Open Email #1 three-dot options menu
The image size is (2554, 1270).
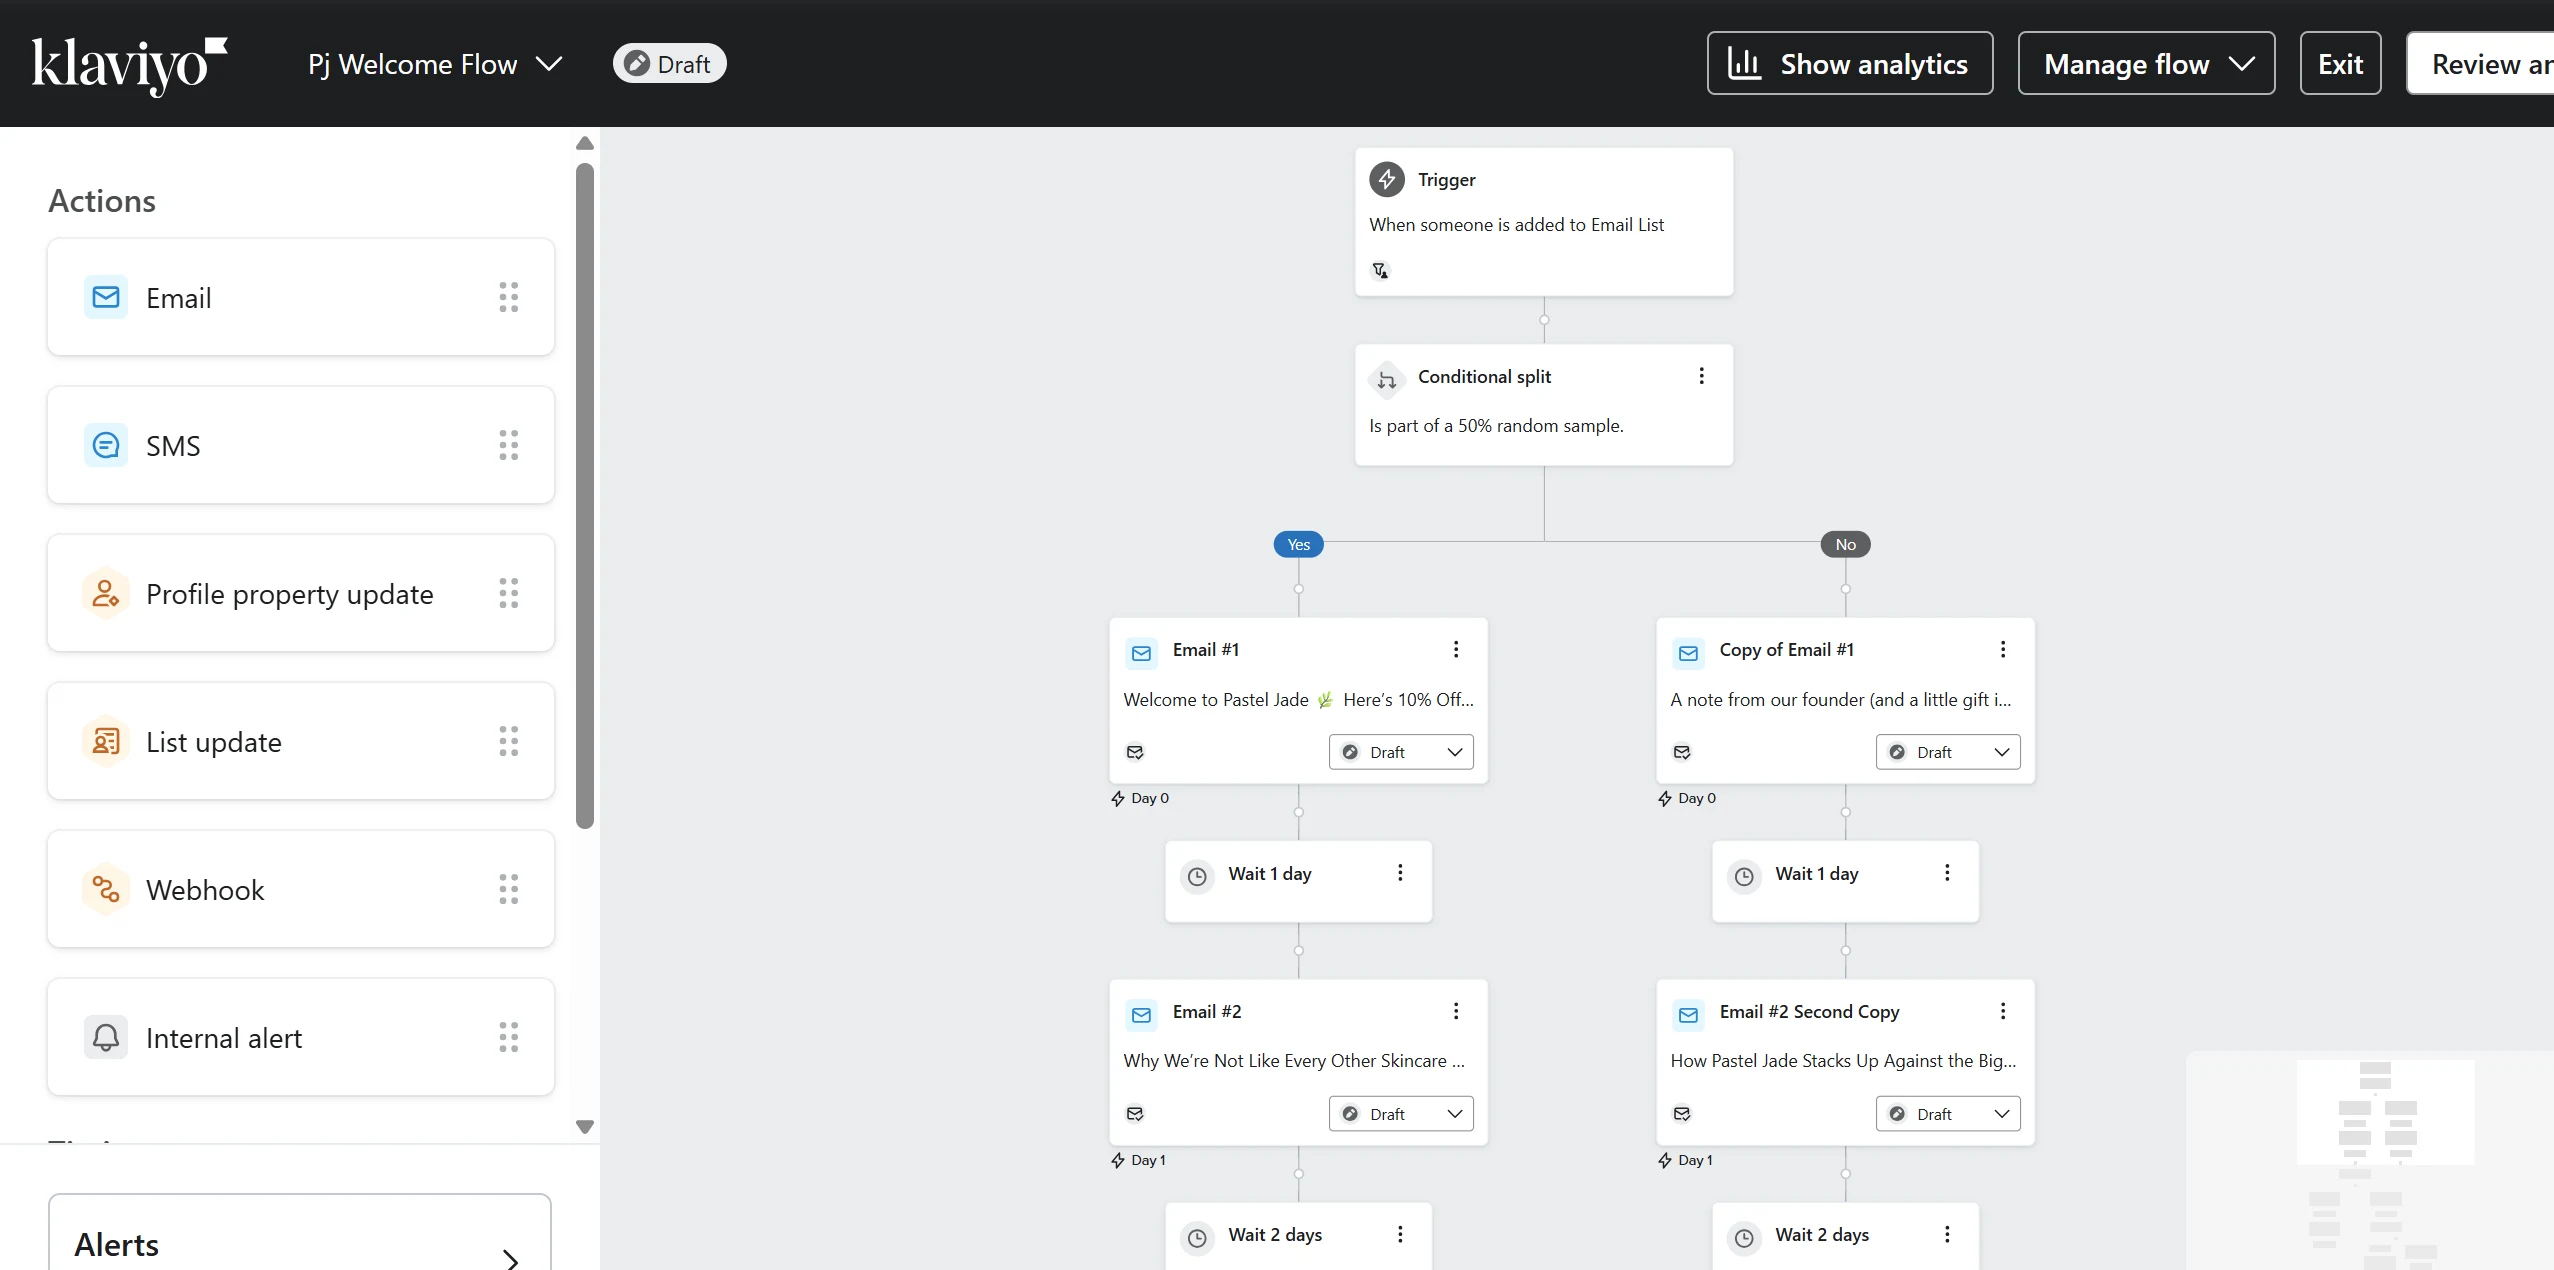tap(1456, 649)
